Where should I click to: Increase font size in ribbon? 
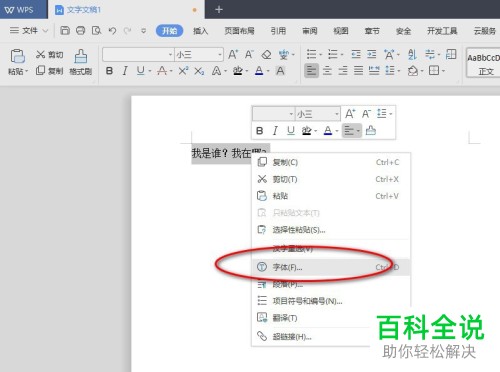233,54
